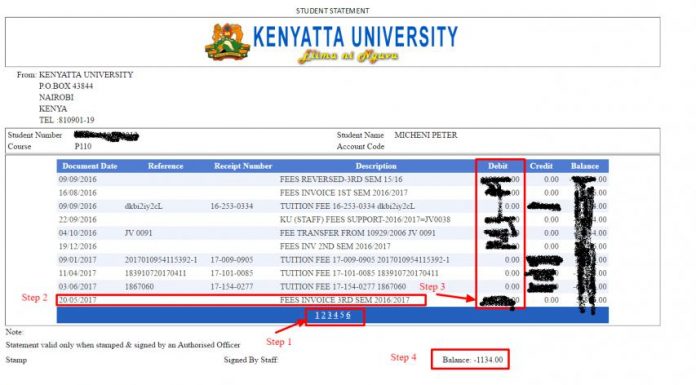Click the statement validity note text
The height and width of the screenshot is (385, 696).
click(x=123, y=345)
